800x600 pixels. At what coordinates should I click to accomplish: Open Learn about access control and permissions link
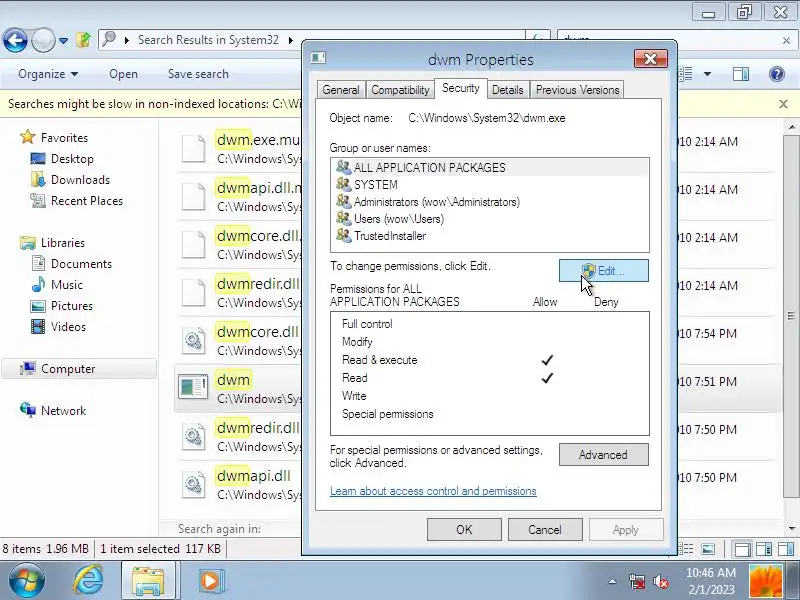(433, 491)
